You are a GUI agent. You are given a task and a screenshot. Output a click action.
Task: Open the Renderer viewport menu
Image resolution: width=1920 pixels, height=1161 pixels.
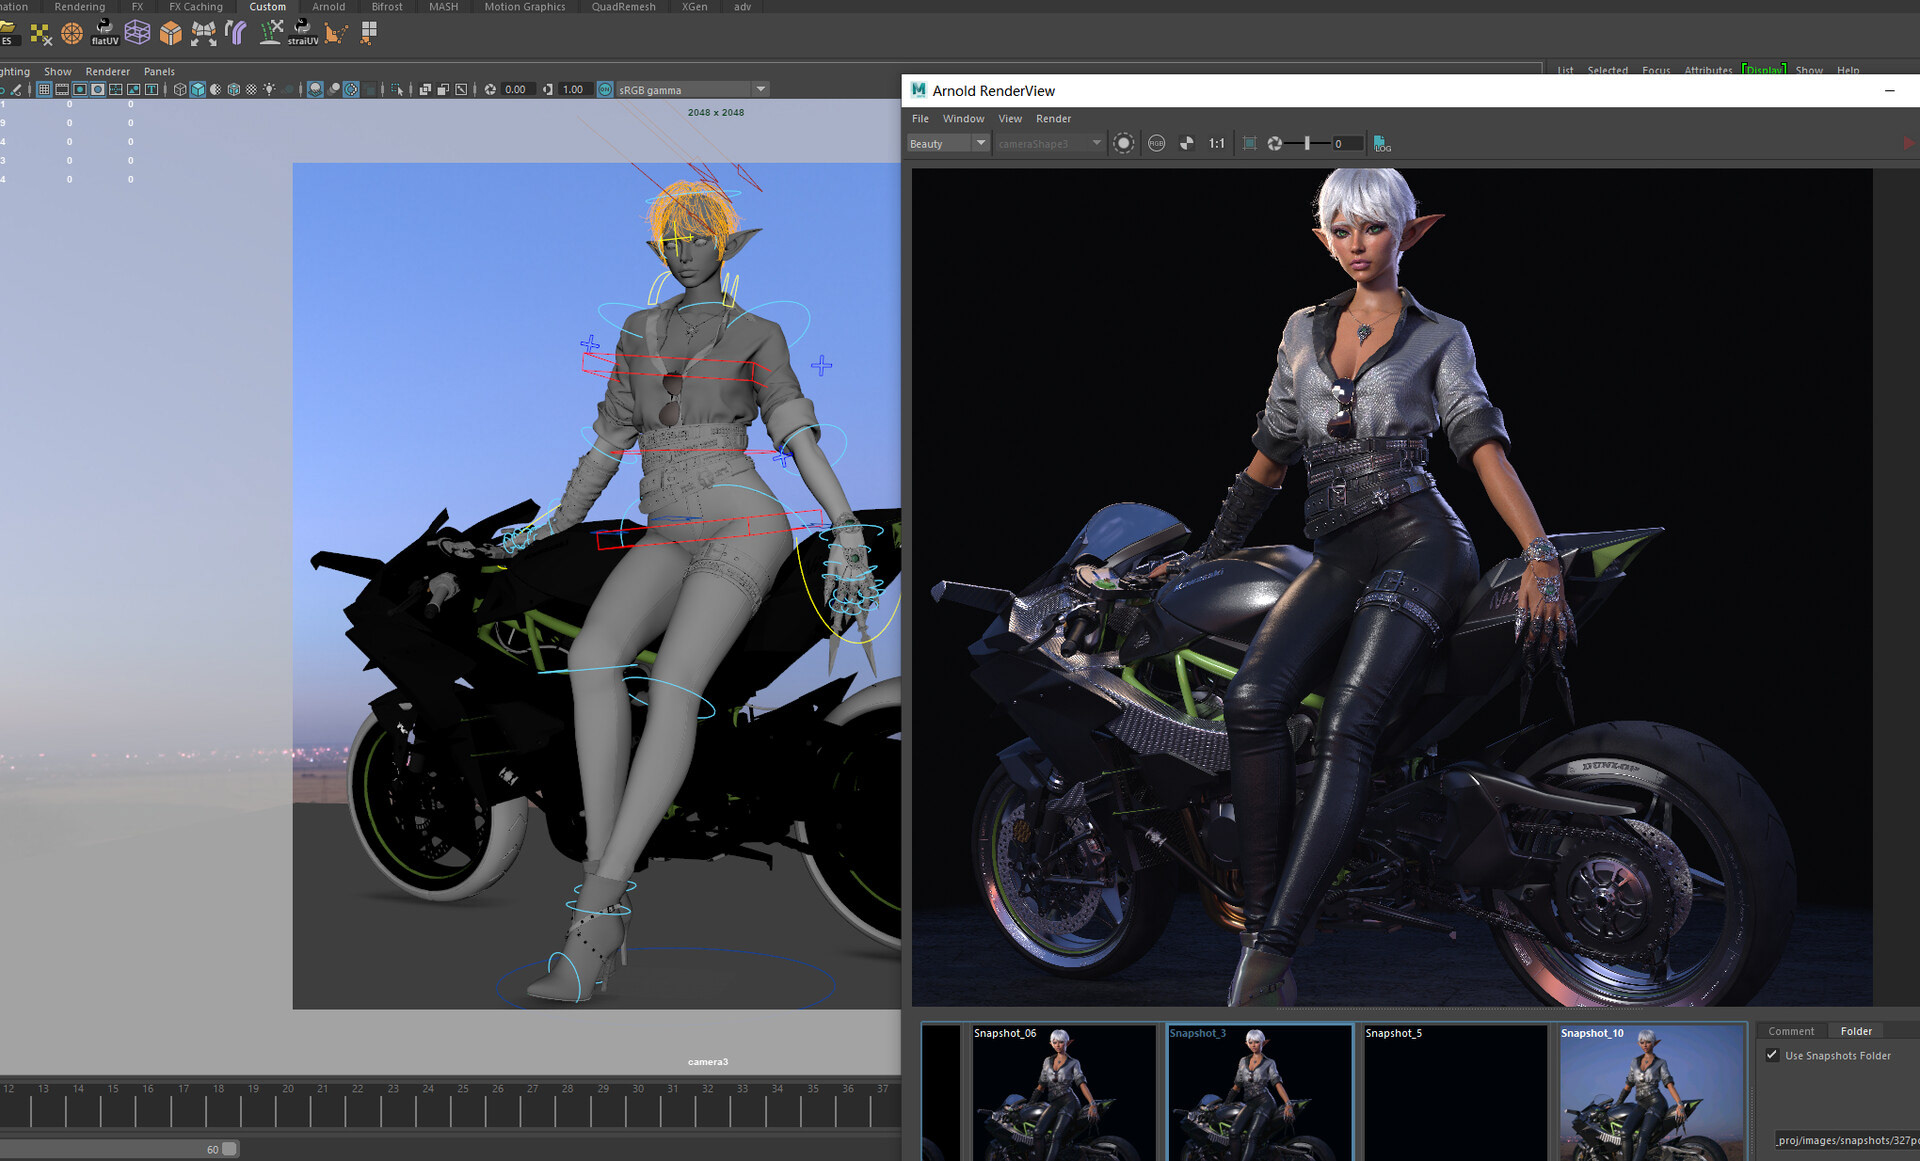[107, 72]
